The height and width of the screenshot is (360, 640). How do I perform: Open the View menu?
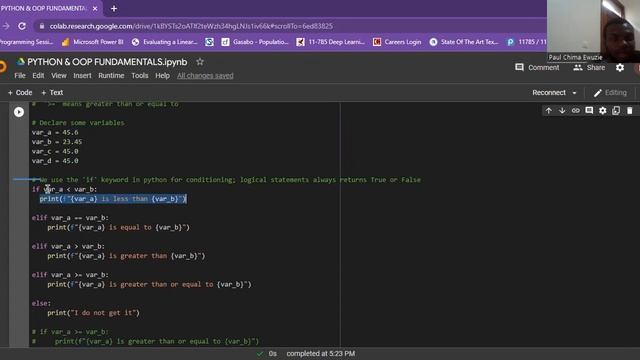coord(59,76)
